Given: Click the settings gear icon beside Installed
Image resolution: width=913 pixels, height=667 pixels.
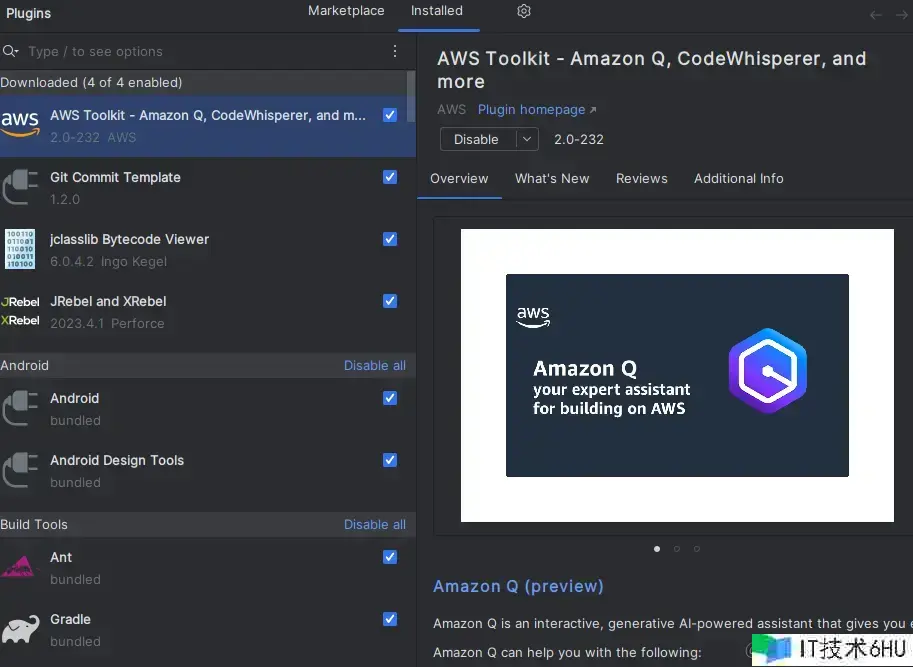Looking at the screenshot, I should tap(524, 11).
